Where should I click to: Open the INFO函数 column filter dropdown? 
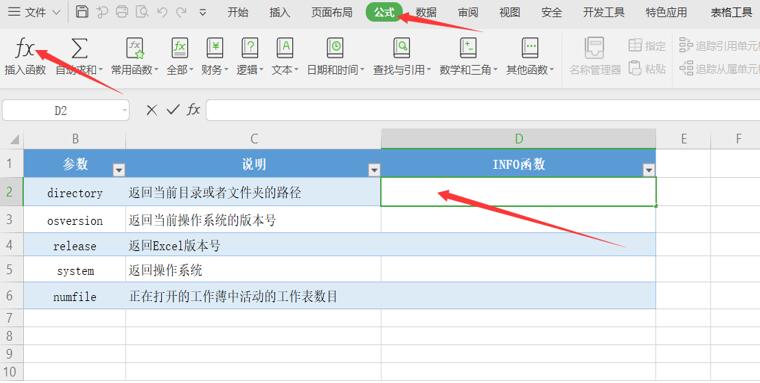click(649, 170)
